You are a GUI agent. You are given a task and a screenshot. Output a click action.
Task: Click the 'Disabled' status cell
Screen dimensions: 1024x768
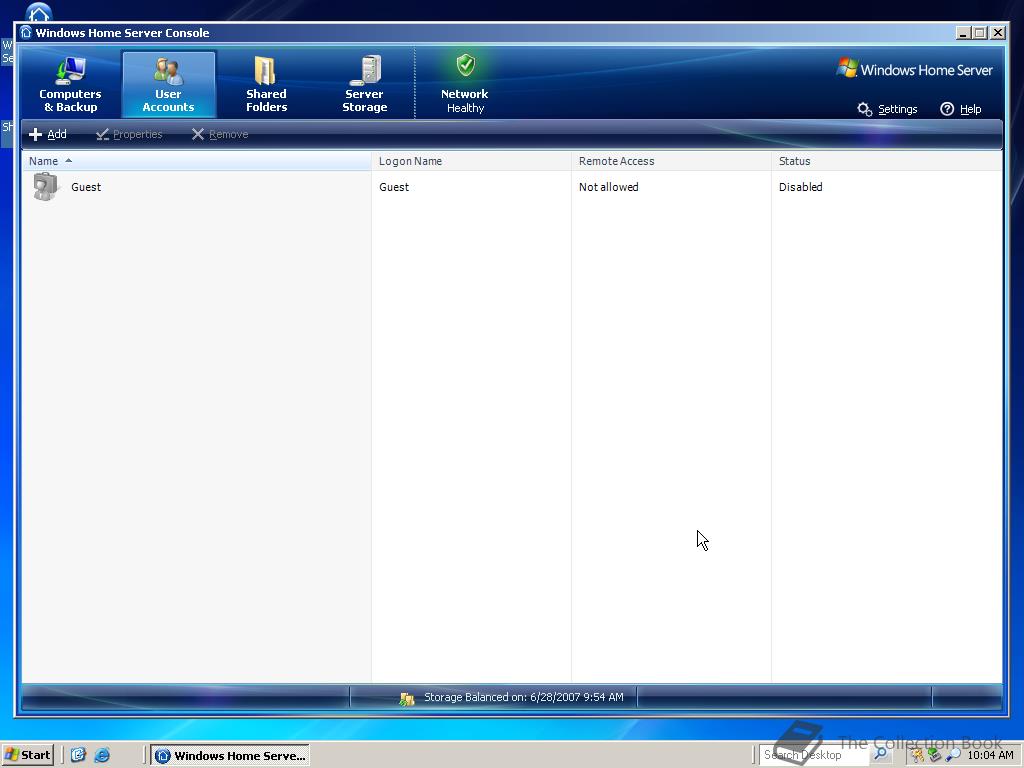point(801,187)
